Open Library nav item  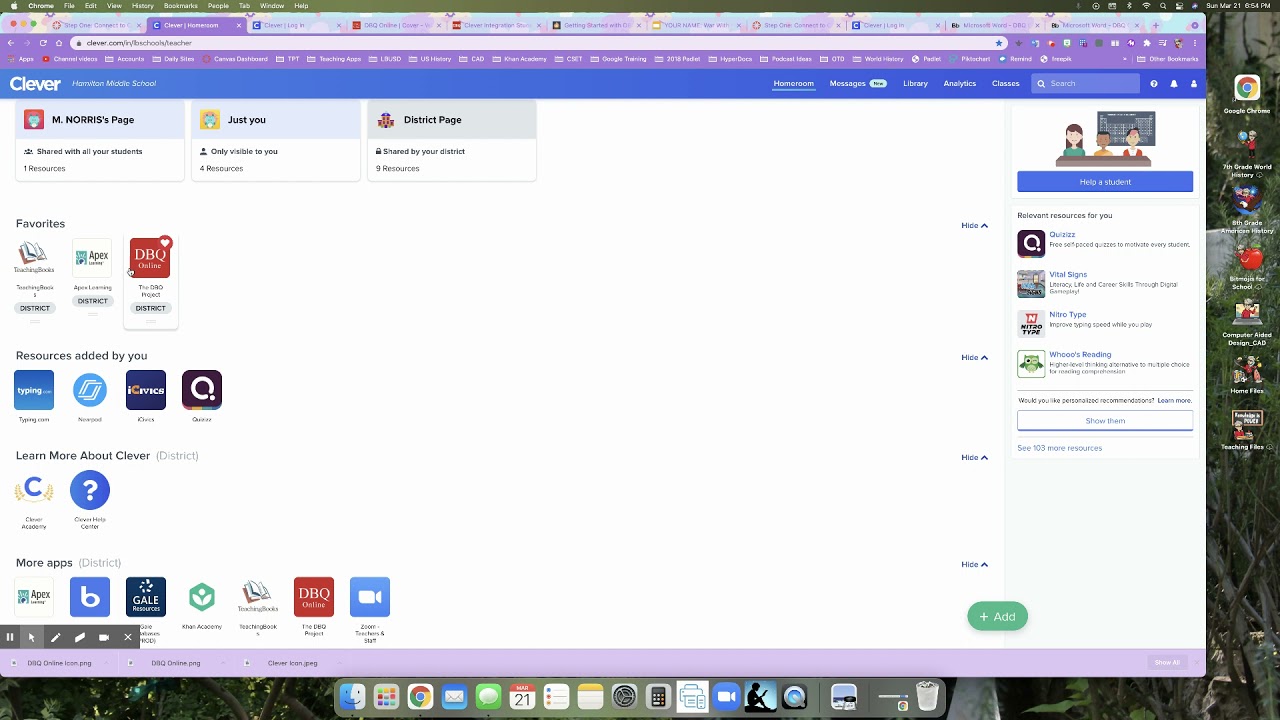(x=915, y=83)
